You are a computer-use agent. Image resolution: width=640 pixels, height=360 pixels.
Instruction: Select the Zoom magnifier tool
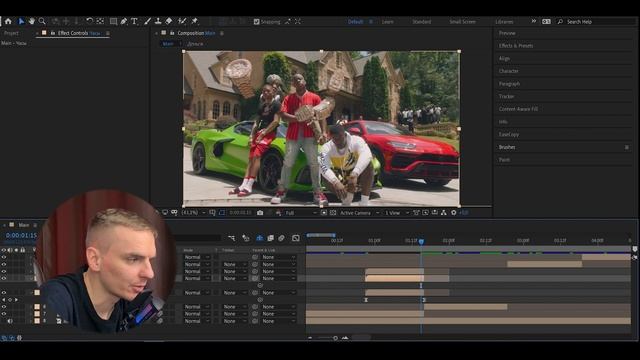42,21
